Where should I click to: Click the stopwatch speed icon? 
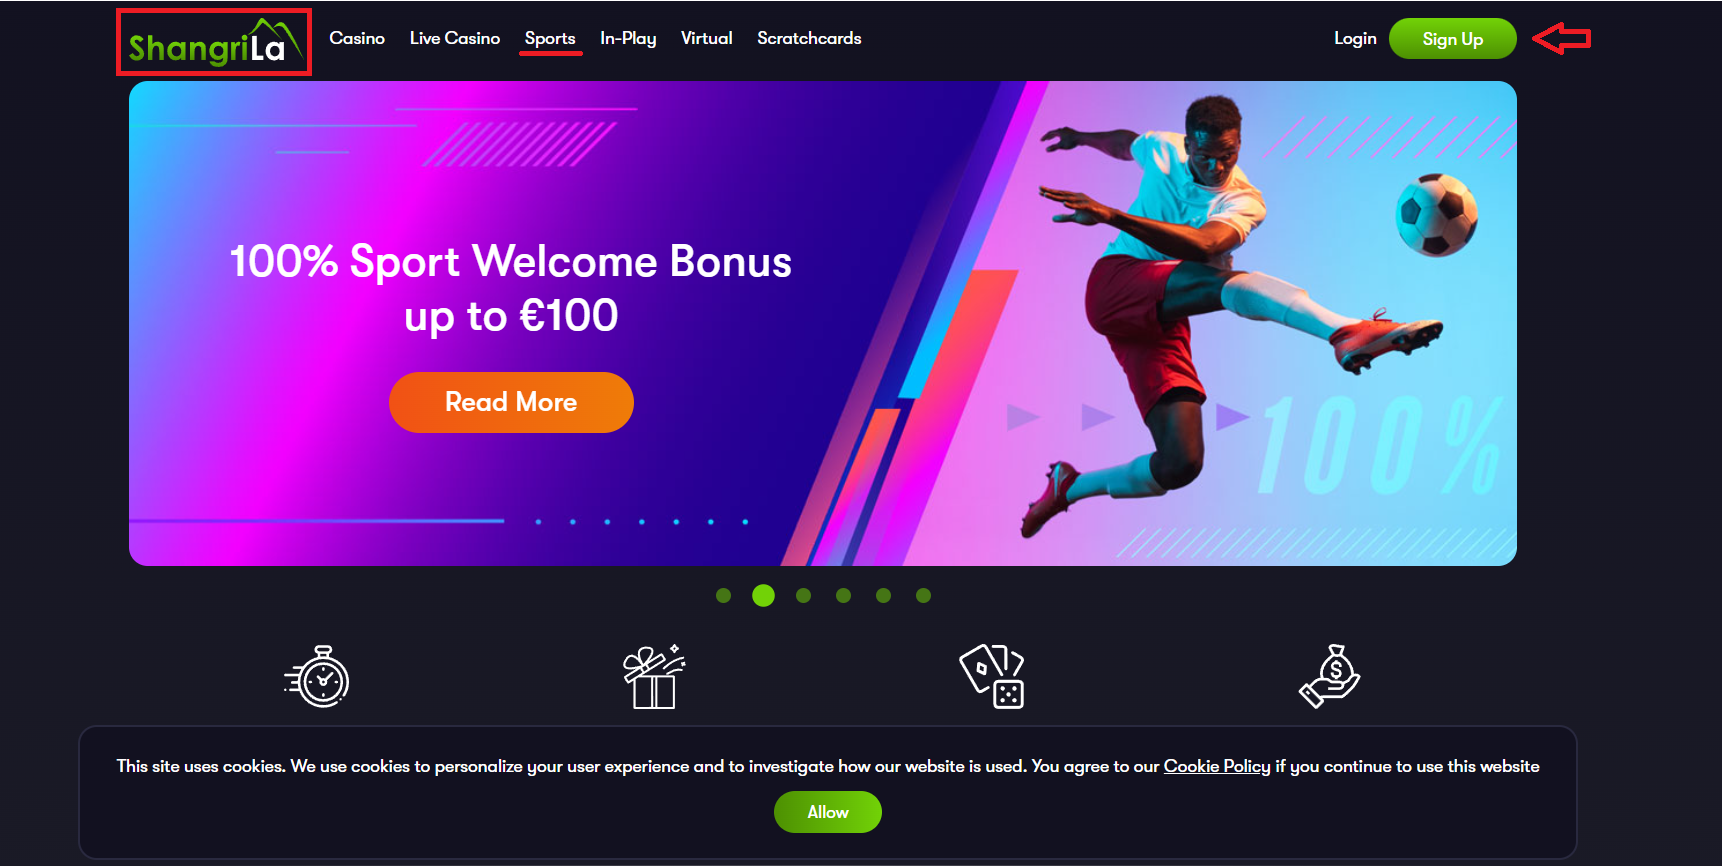[x=317, y=677]
